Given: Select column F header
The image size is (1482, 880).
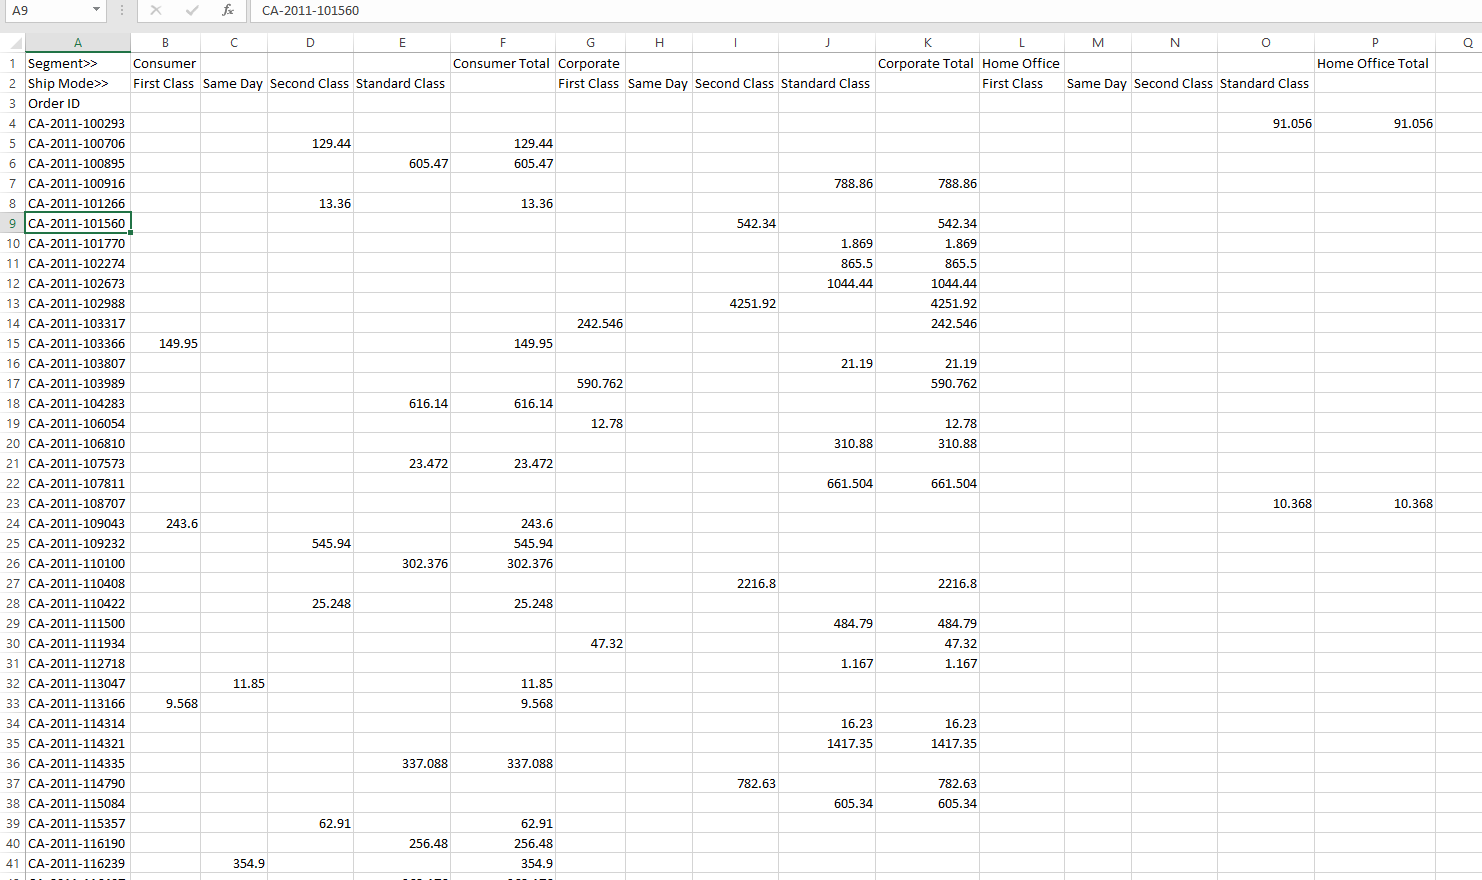Looking at the screenshot, I should [502, 43].
